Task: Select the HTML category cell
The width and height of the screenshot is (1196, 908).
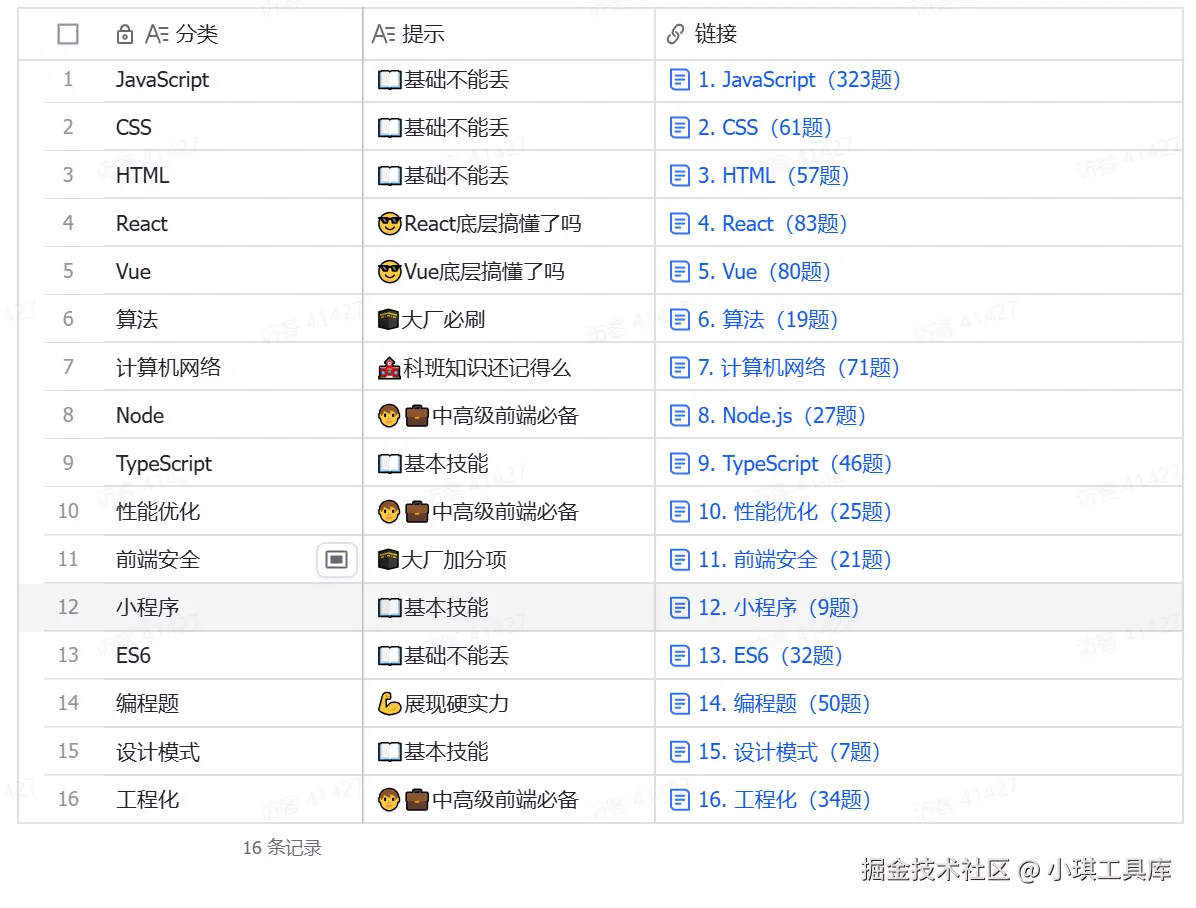Action: pyautogui.click(x=233, y=175)
